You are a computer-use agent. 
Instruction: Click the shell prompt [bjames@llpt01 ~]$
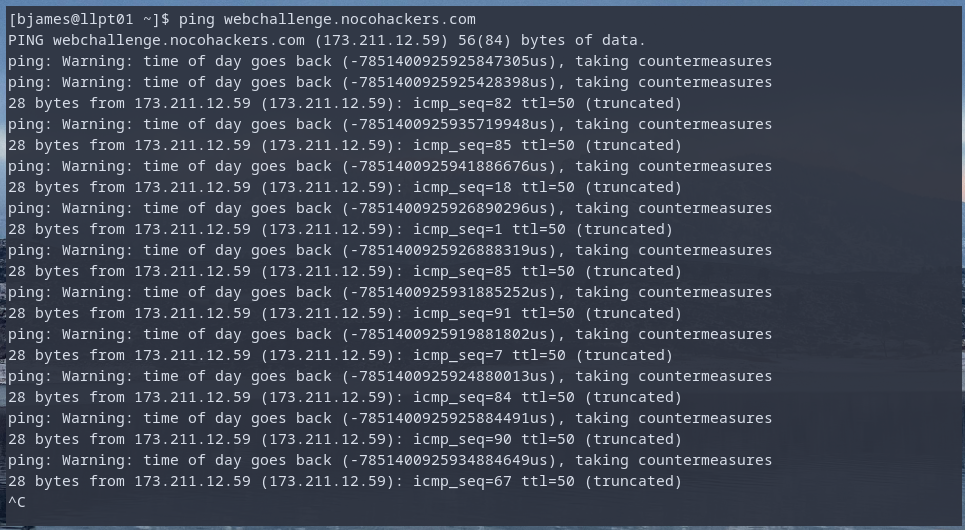coord(89,19)
